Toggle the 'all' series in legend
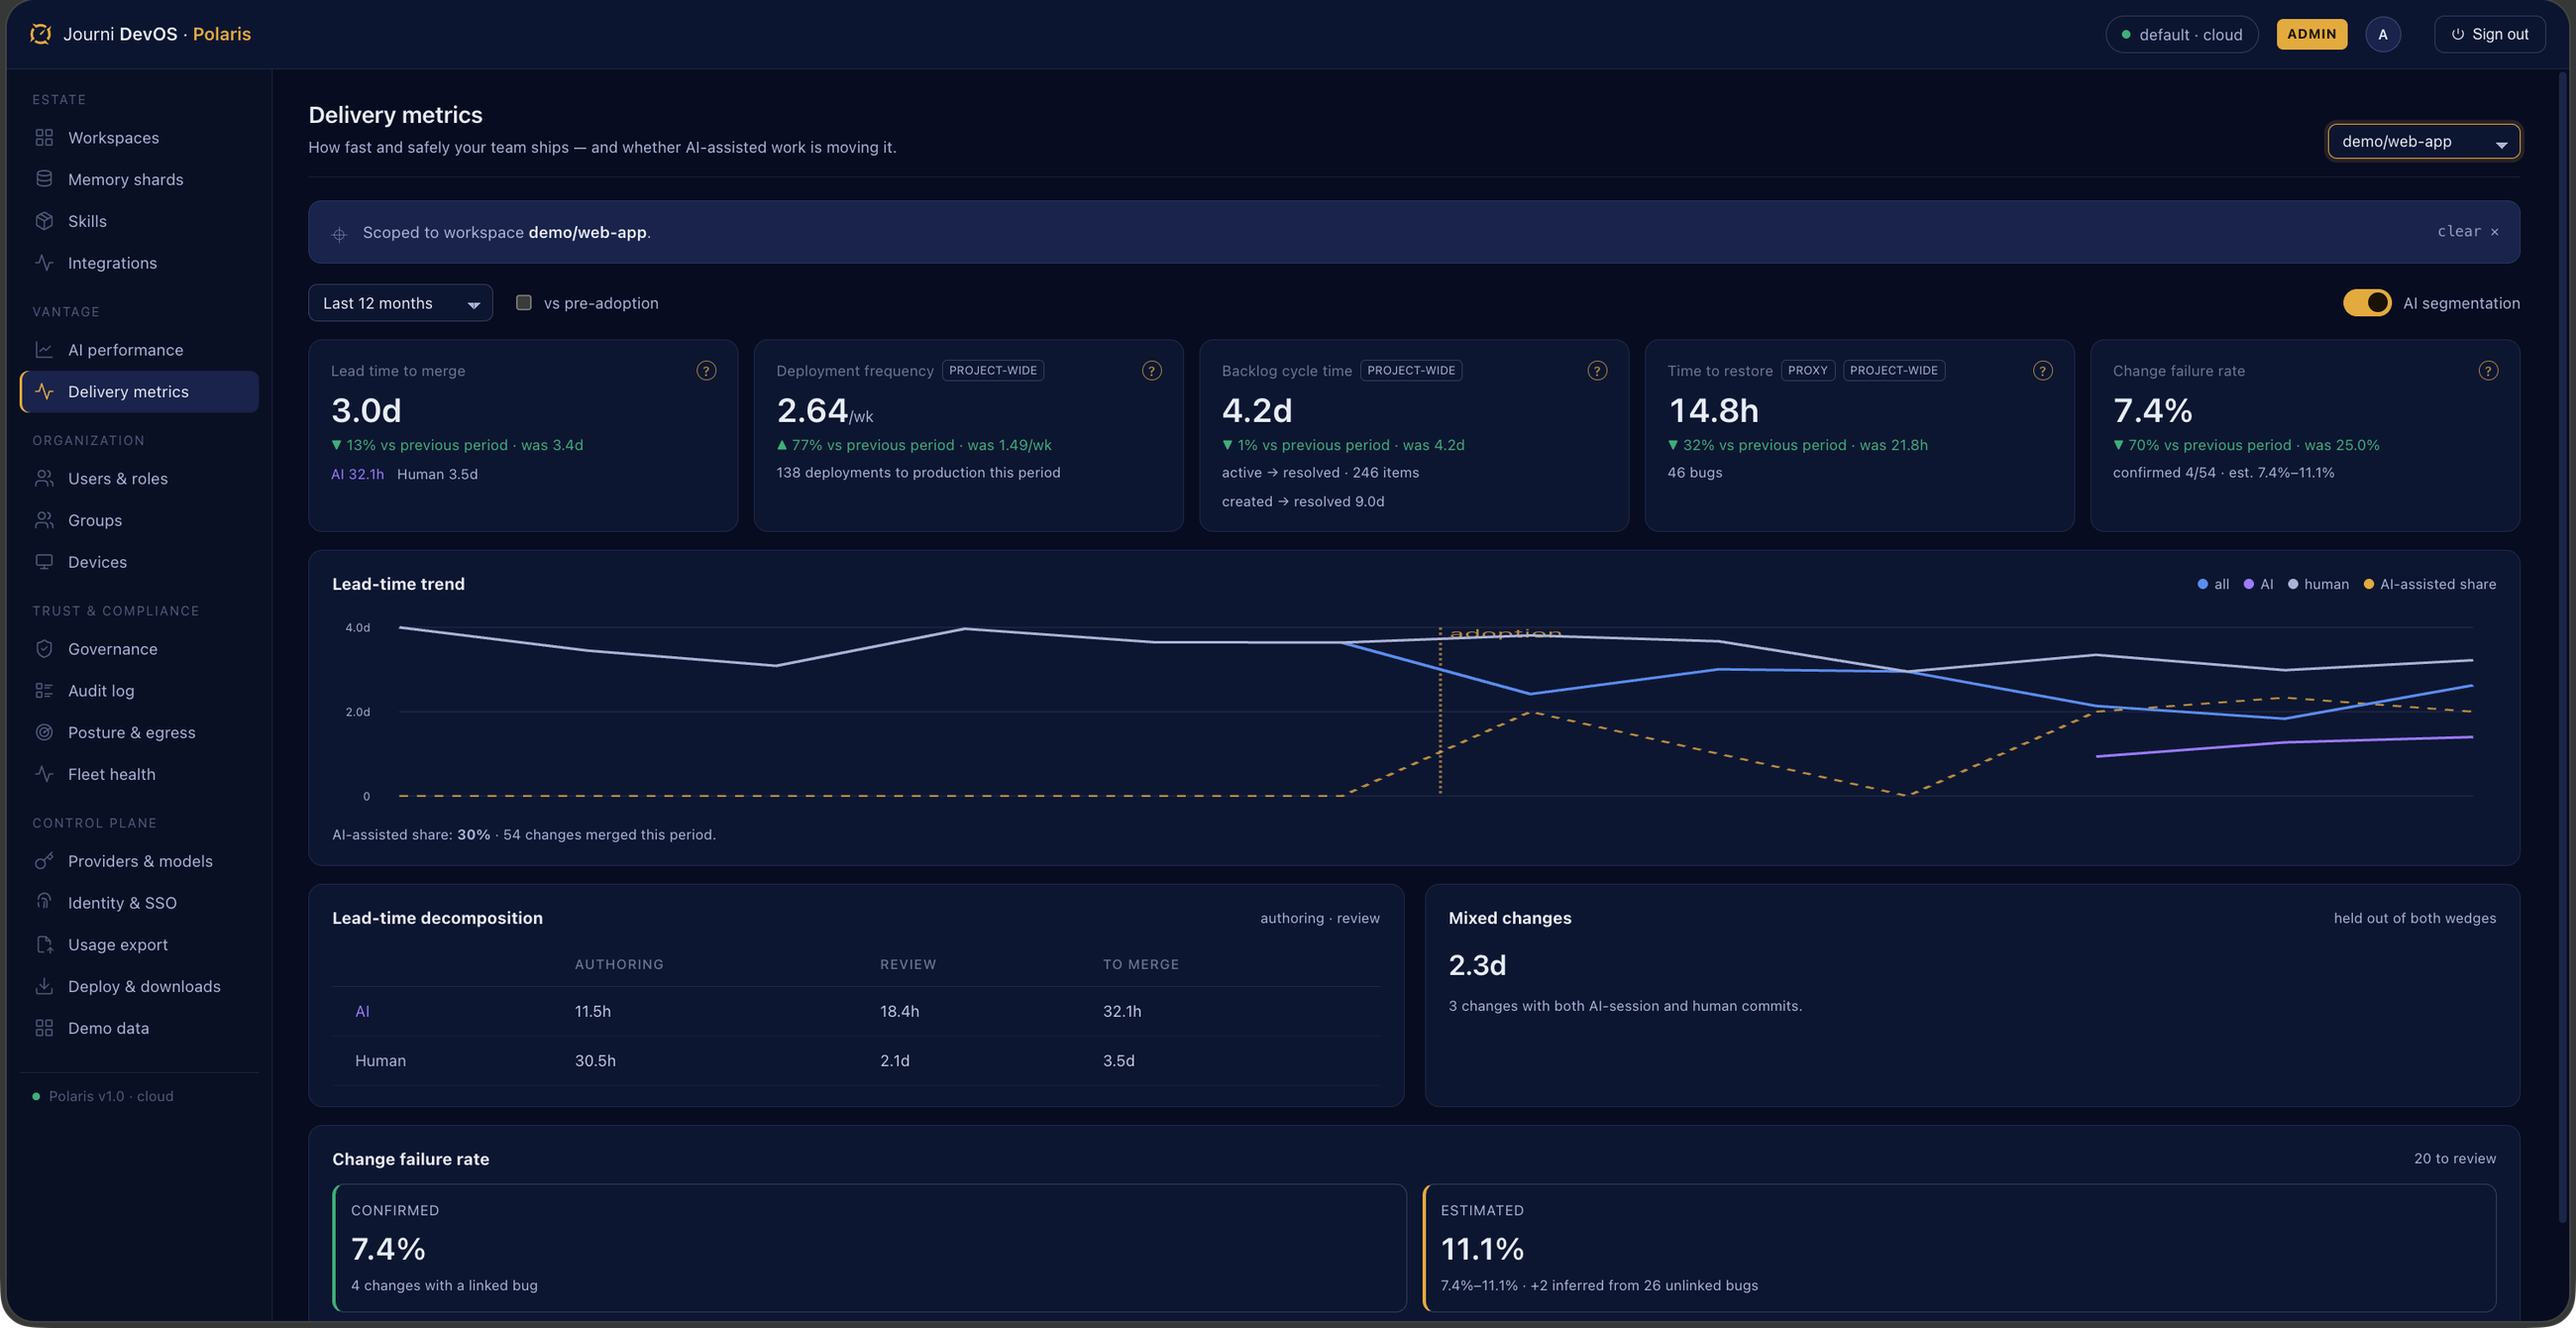This screenshot has height=1328, width=2576. 2213,584
